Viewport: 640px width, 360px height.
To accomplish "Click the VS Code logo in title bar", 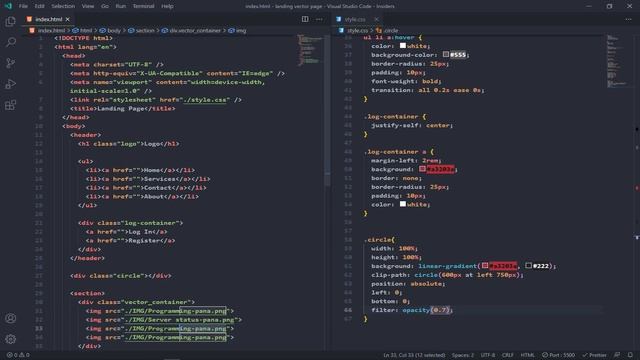I will point(8,6).
